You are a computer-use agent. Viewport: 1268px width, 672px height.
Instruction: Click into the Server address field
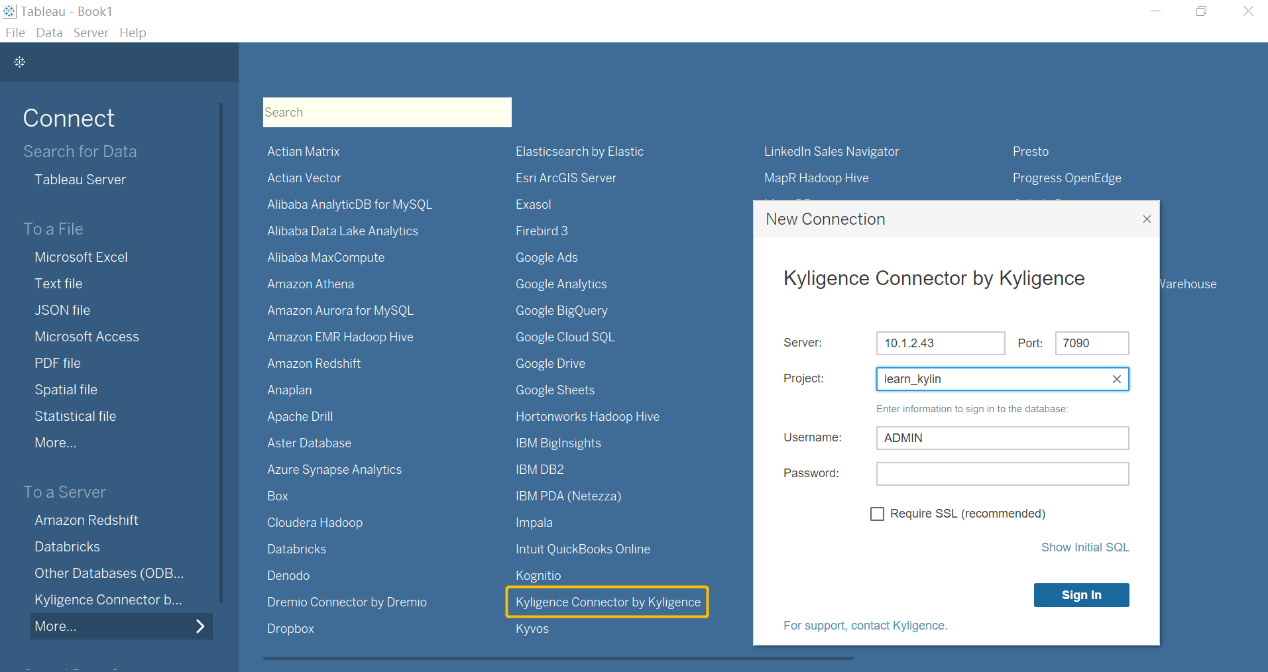click(940, 343)
